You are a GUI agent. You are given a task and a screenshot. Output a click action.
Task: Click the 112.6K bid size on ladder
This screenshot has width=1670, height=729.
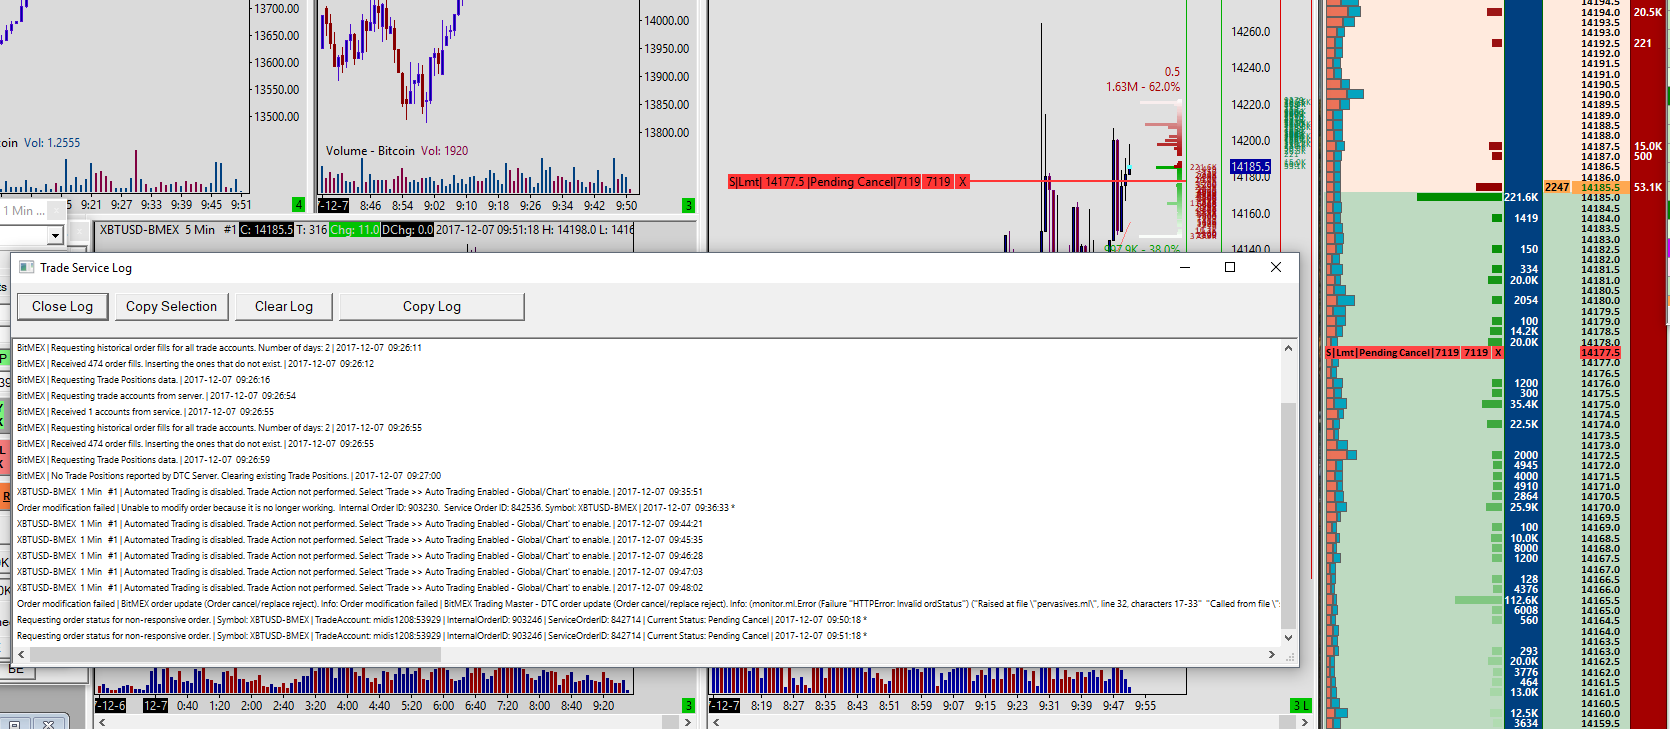click(x=1522, y=600)
